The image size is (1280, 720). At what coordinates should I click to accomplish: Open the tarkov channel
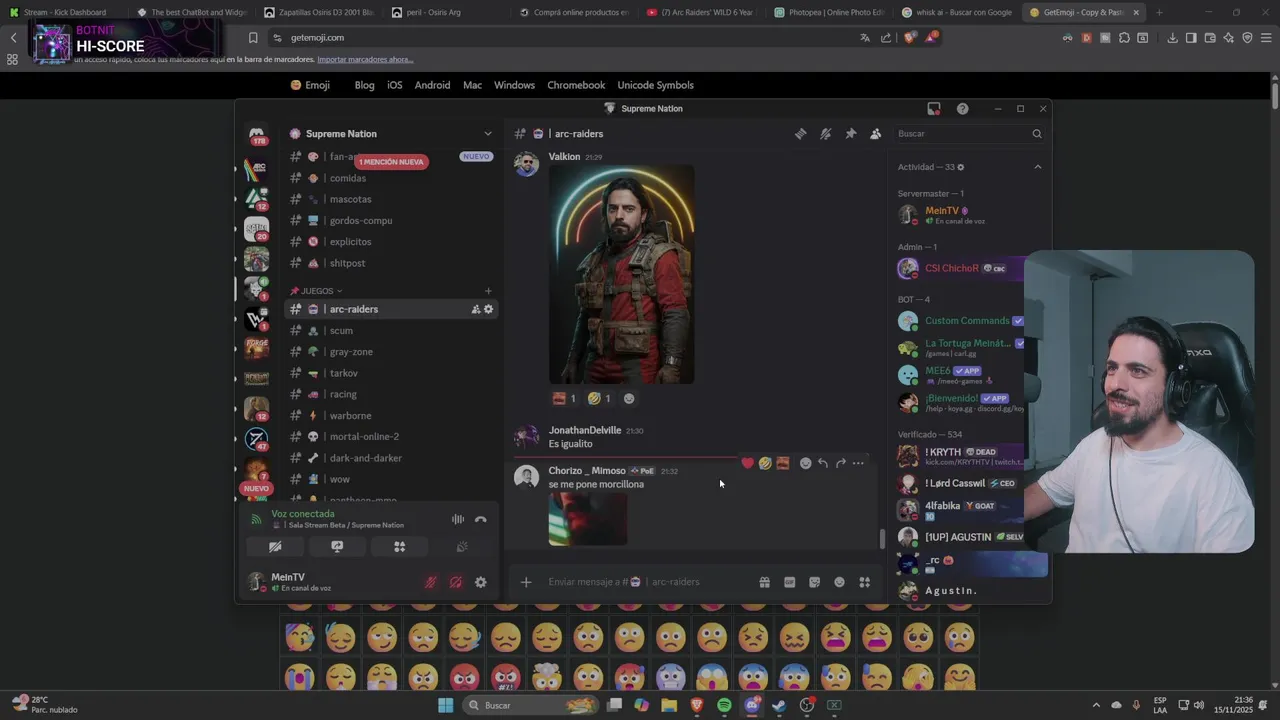390,373
